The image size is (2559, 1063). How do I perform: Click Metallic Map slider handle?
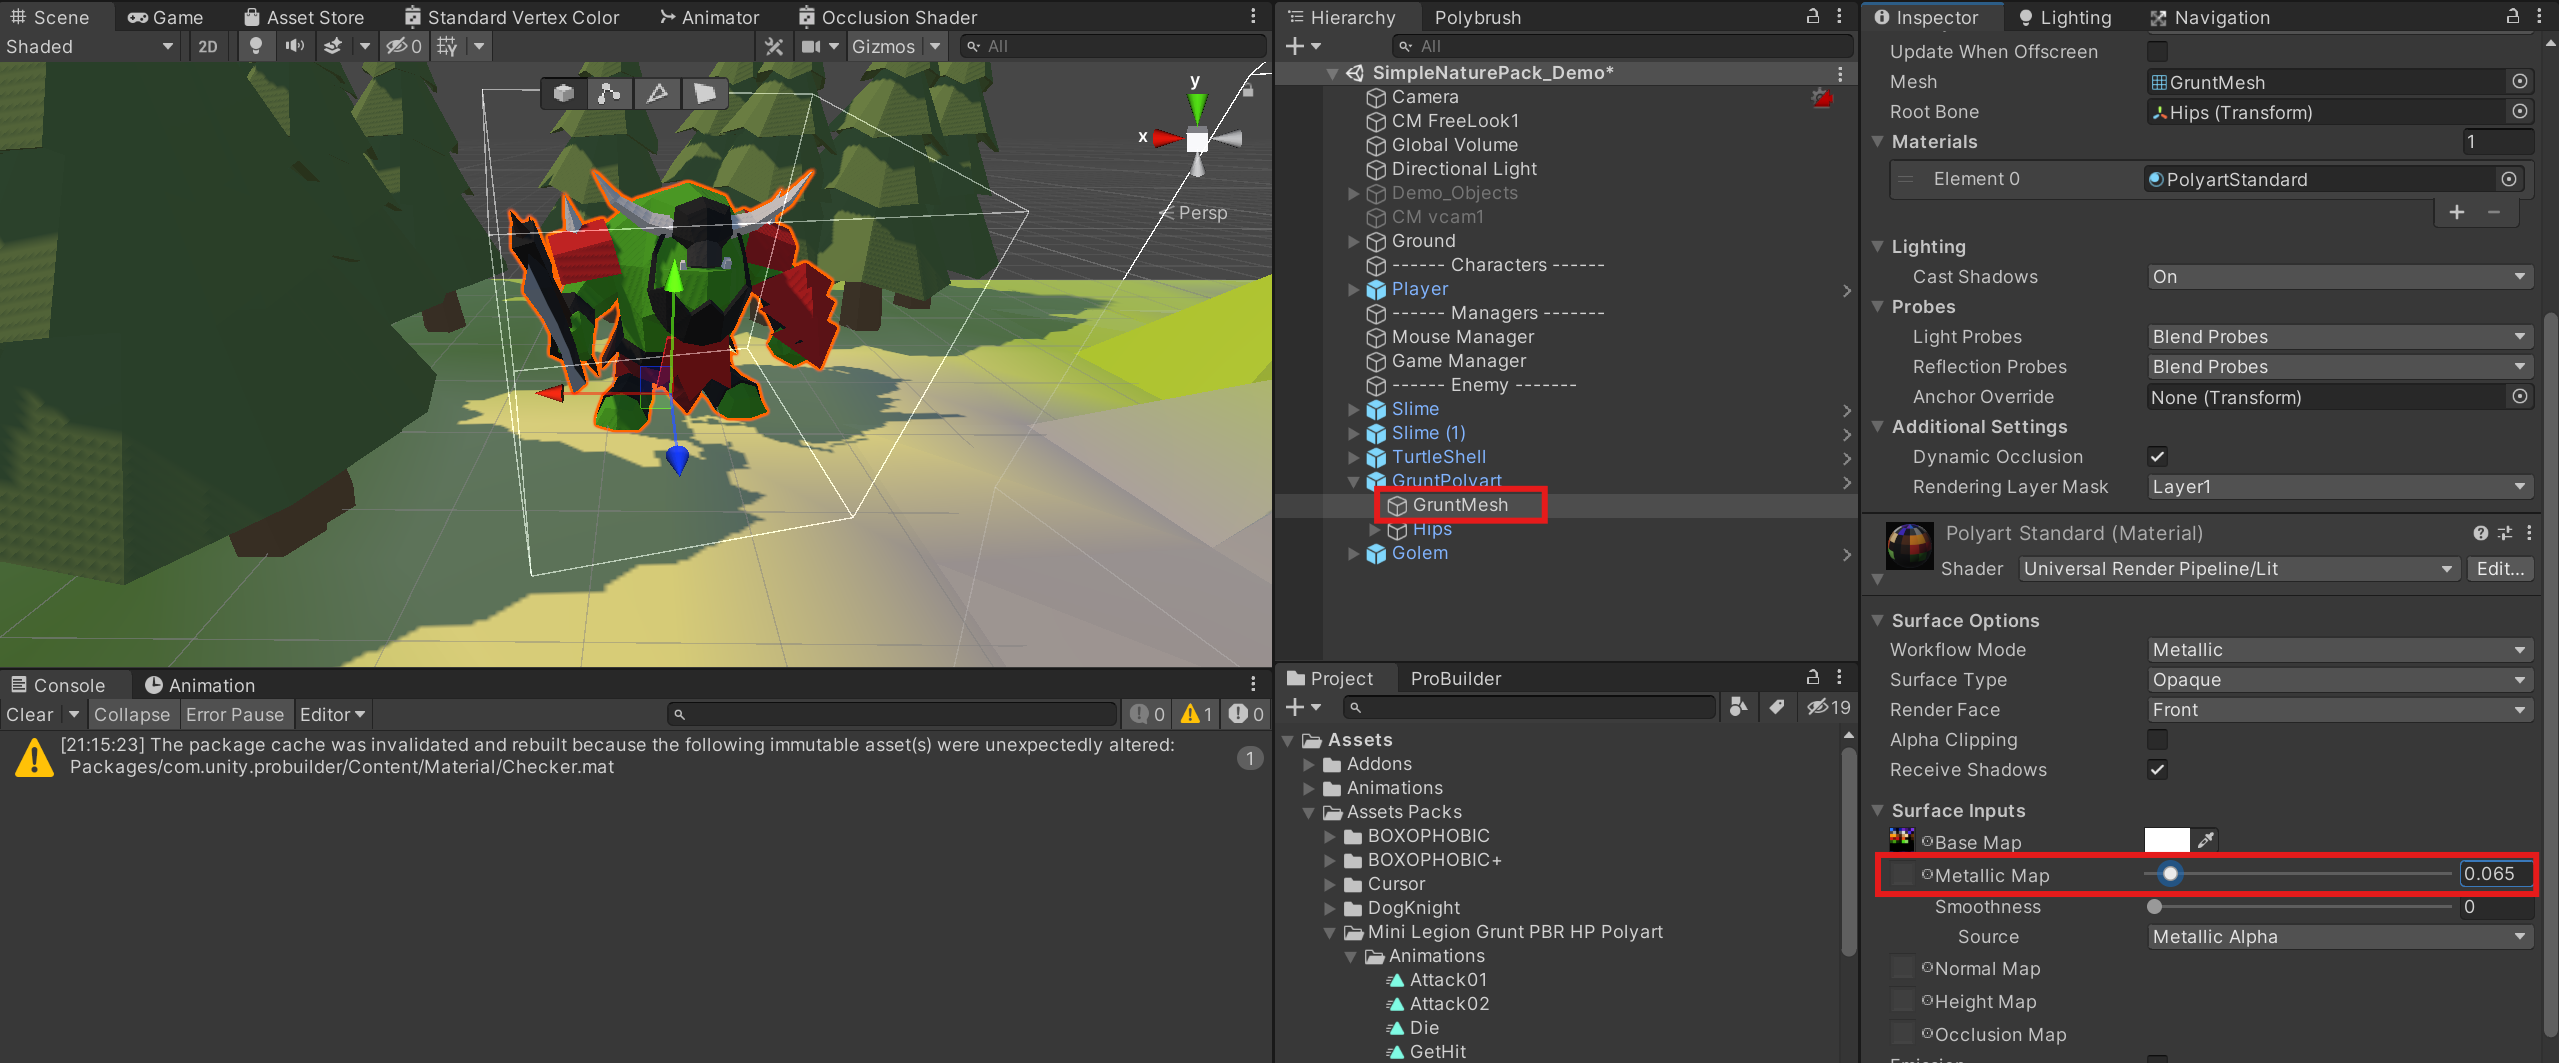coord(2169,875)
